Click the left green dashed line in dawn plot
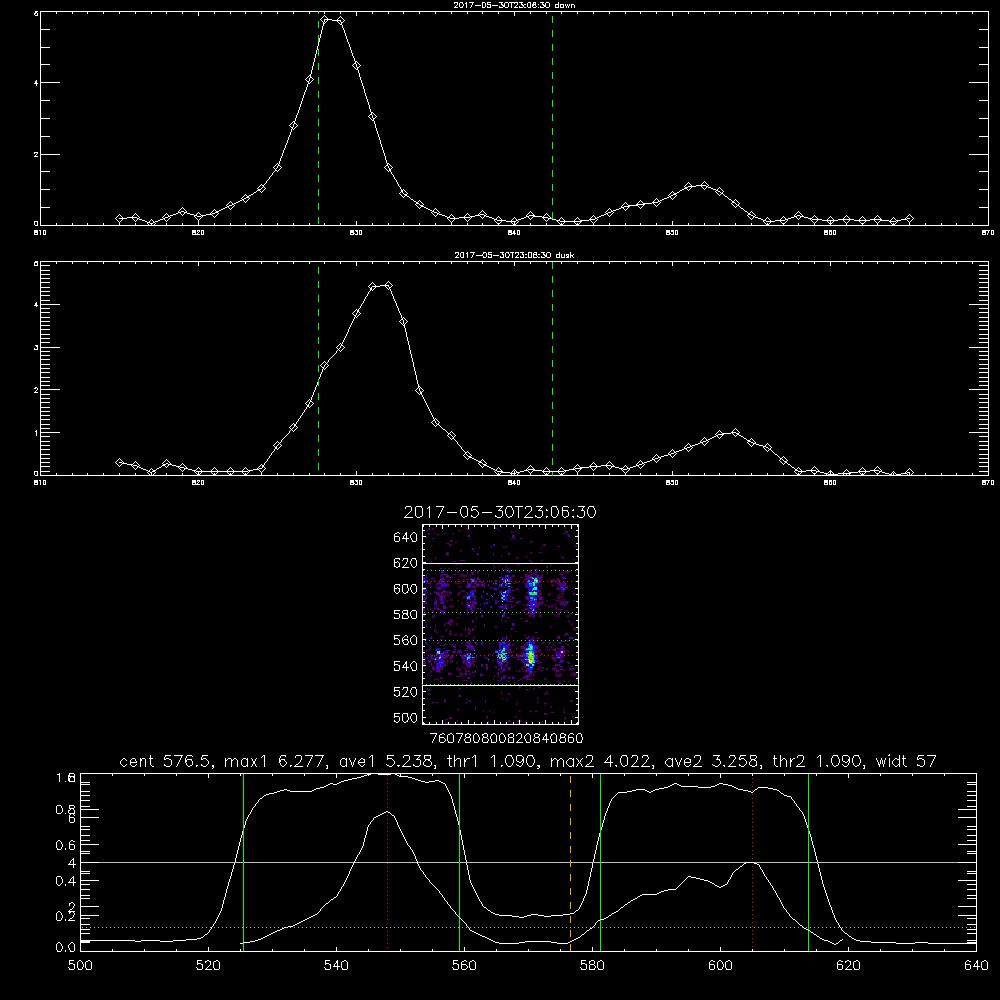The image size is (1000, 1000). coord(318,118)
